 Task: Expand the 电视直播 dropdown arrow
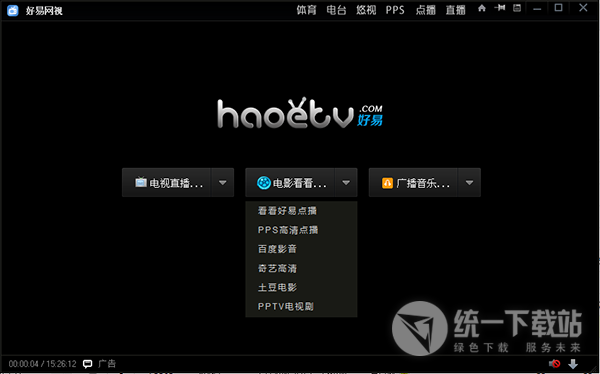tap(223, 183)
